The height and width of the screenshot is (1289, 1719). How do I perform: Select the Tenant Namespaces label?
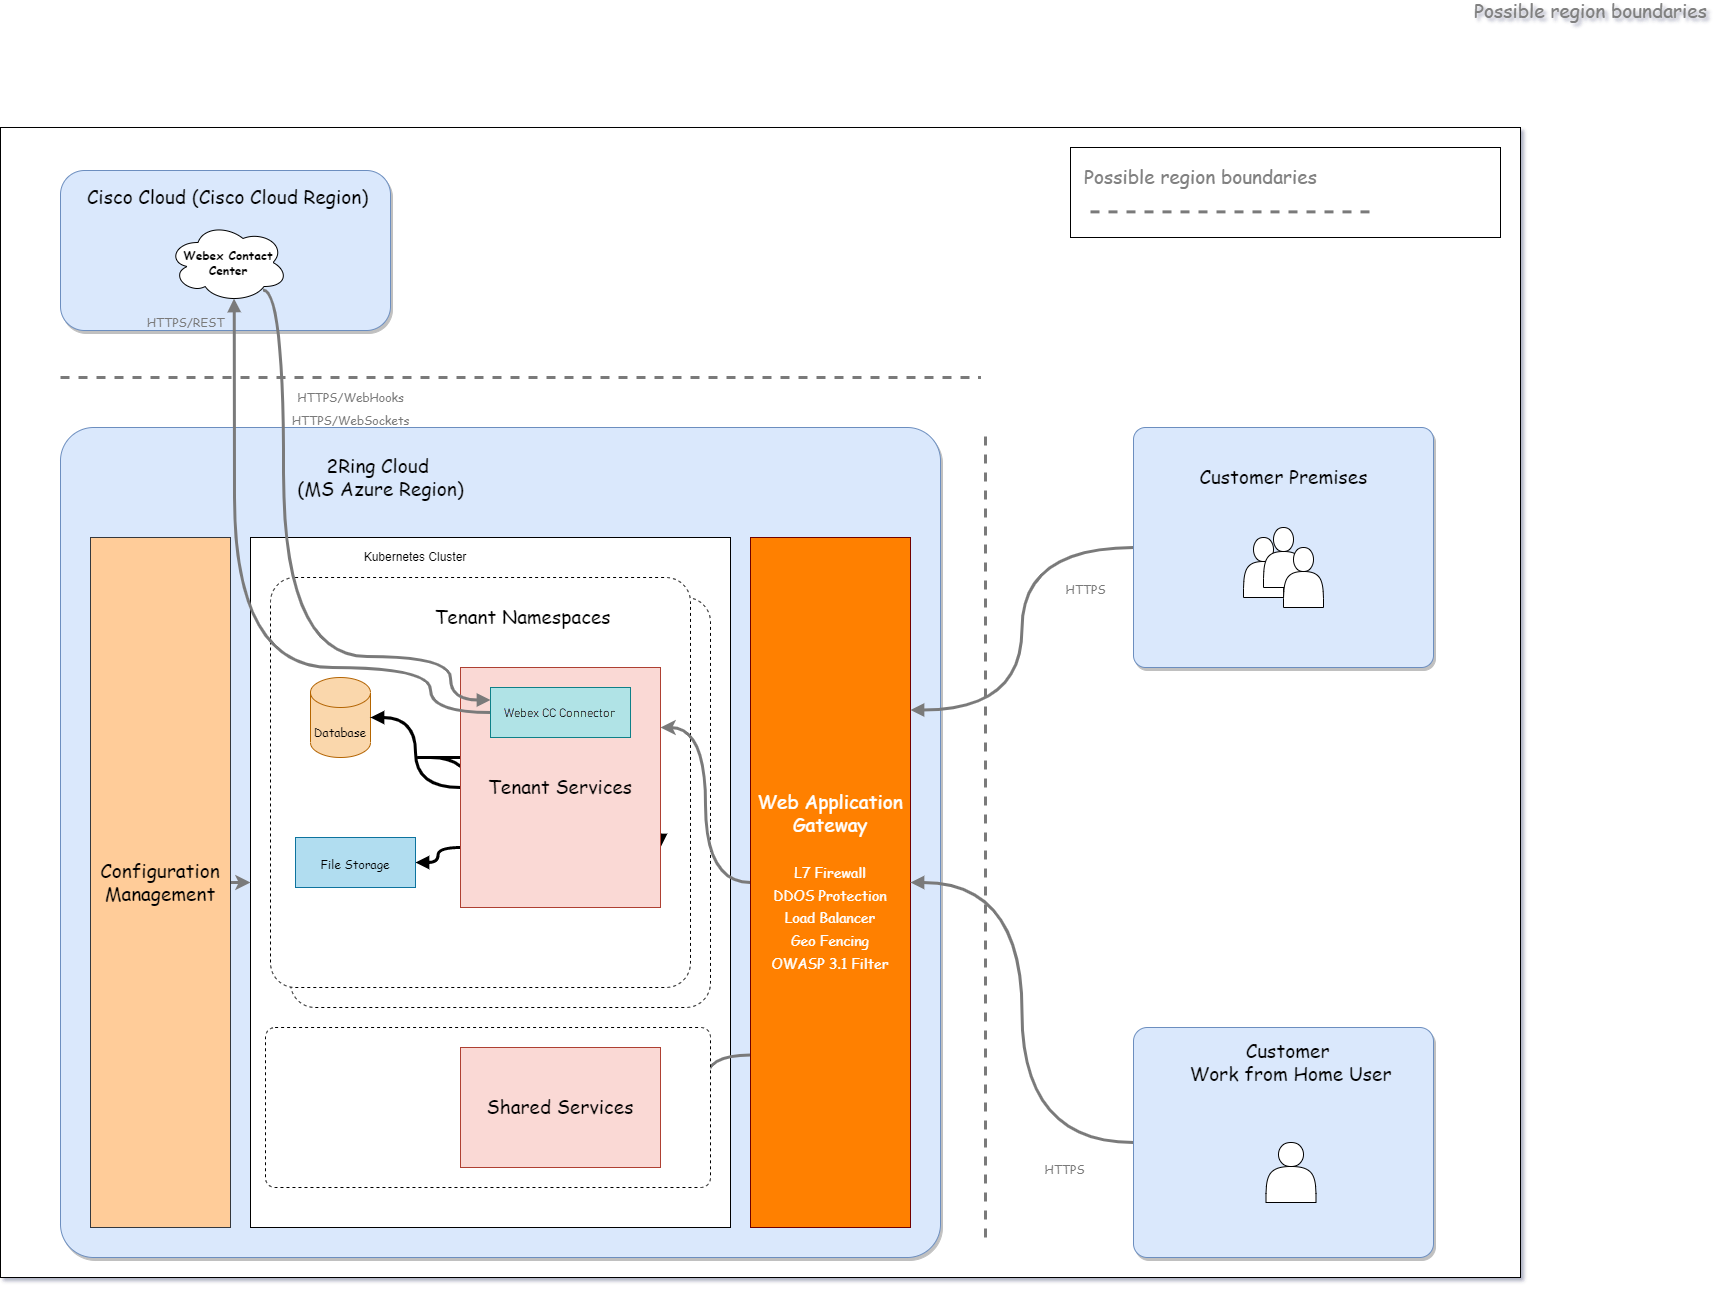pos(523,617)
